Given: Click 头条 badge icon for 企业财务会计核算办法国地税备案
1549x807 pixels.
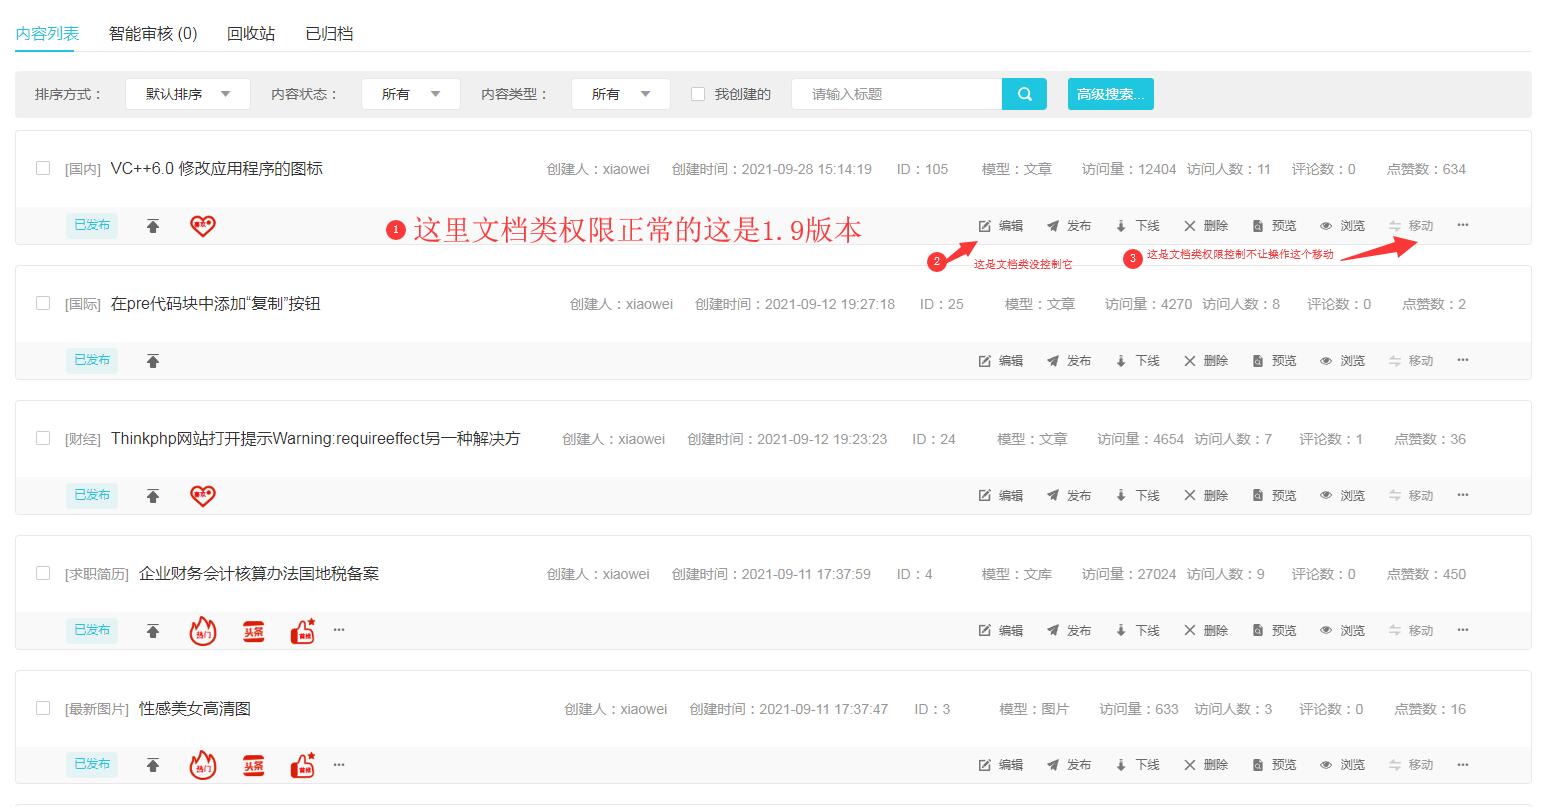Looking at the screenshot, I should (x=254, y=631).
